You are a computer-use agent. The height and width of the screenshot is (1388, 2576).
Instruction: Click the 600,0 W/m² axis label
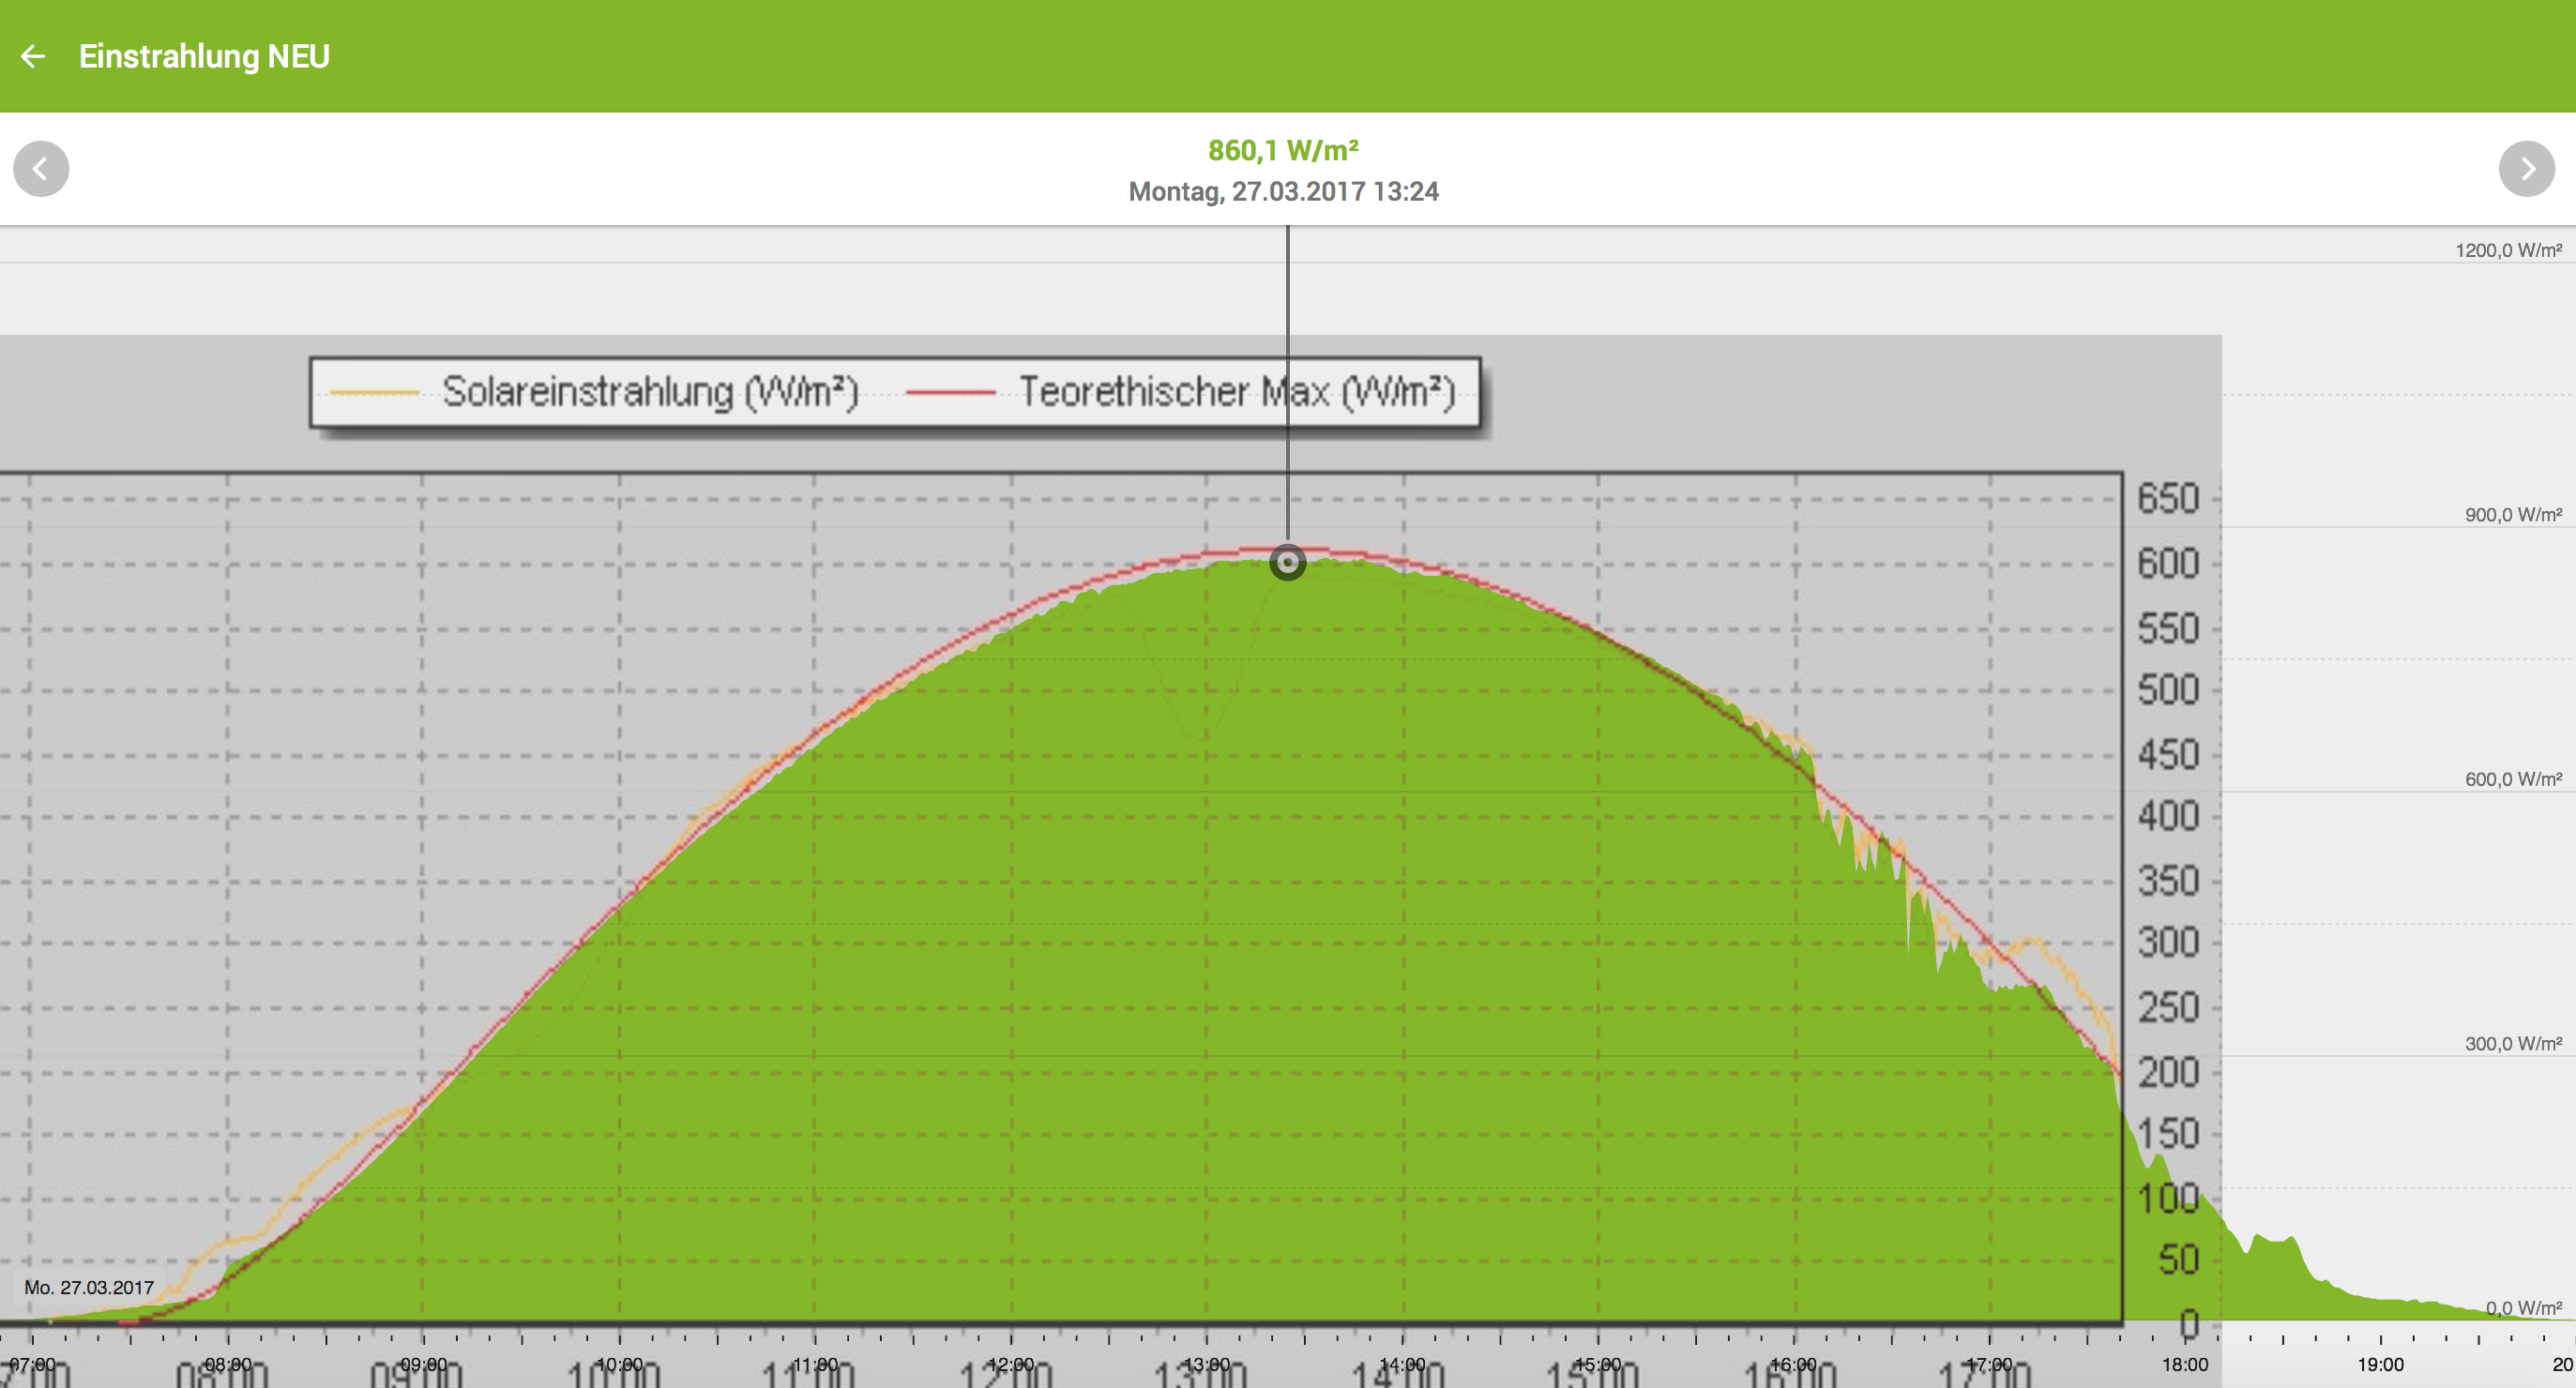click(2512, 779)
